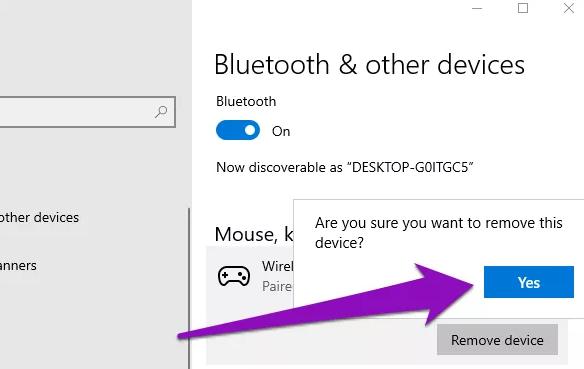Focus the settings search field
The width and height of the screenshot is (584, 369).
point(87,112)
